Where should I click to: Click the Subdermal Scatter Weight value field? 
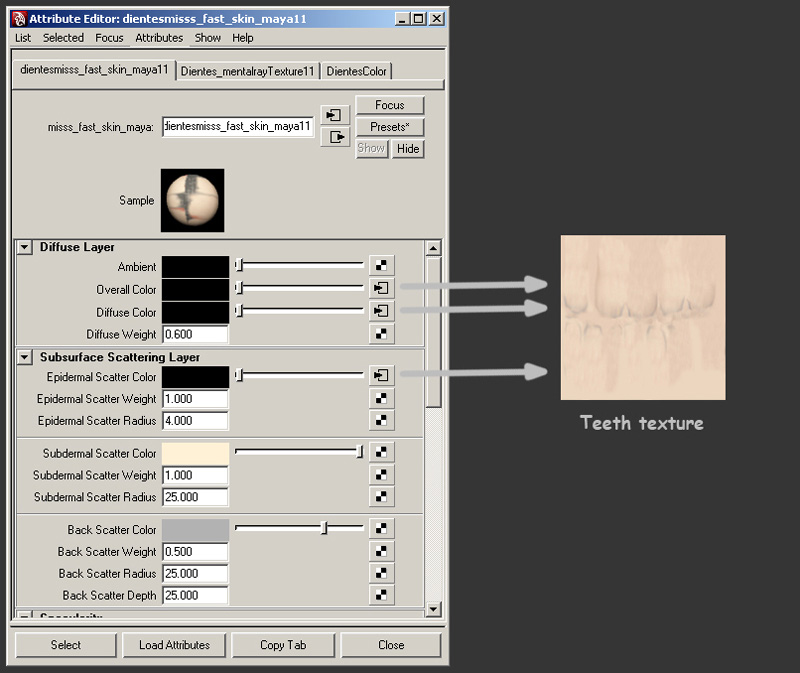(195, 475)
